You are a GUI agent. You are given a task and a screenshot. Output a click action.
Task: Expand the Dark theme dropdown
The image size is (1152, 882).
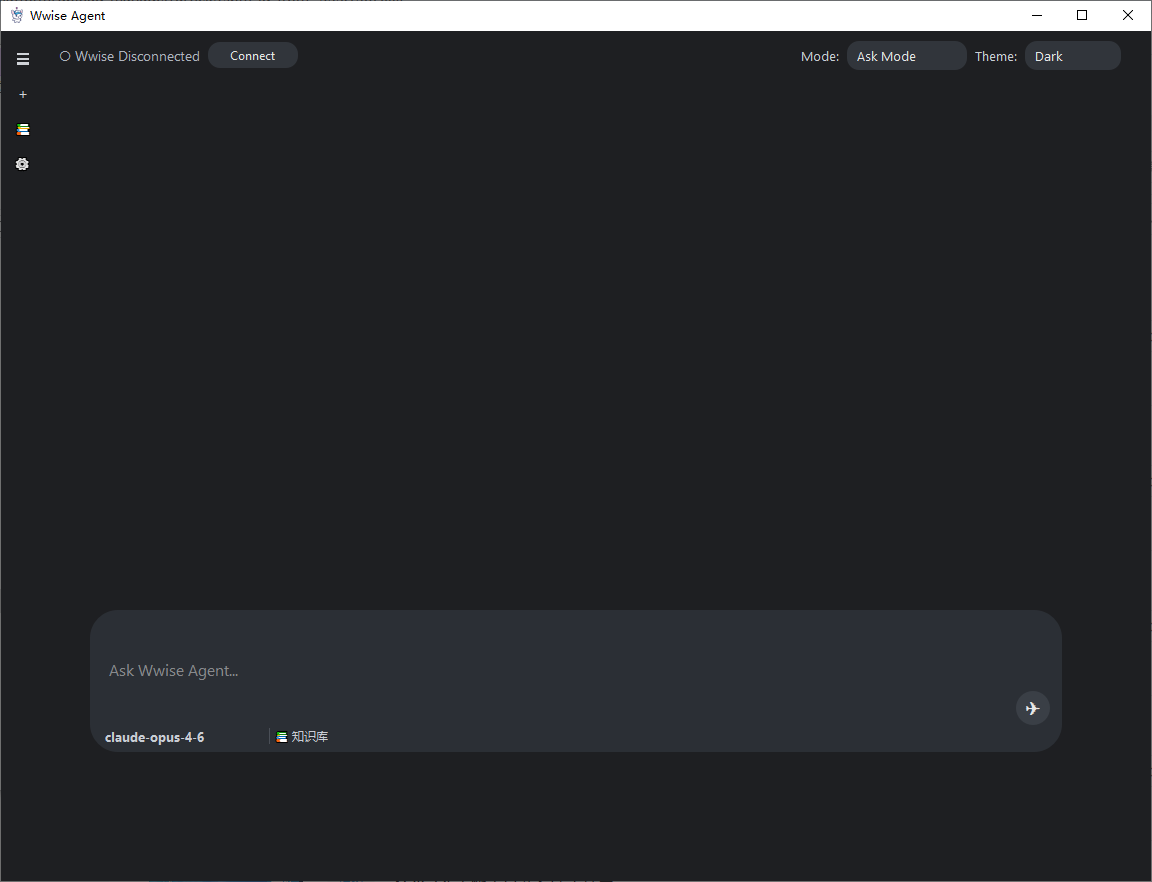tap(1072, 56)
